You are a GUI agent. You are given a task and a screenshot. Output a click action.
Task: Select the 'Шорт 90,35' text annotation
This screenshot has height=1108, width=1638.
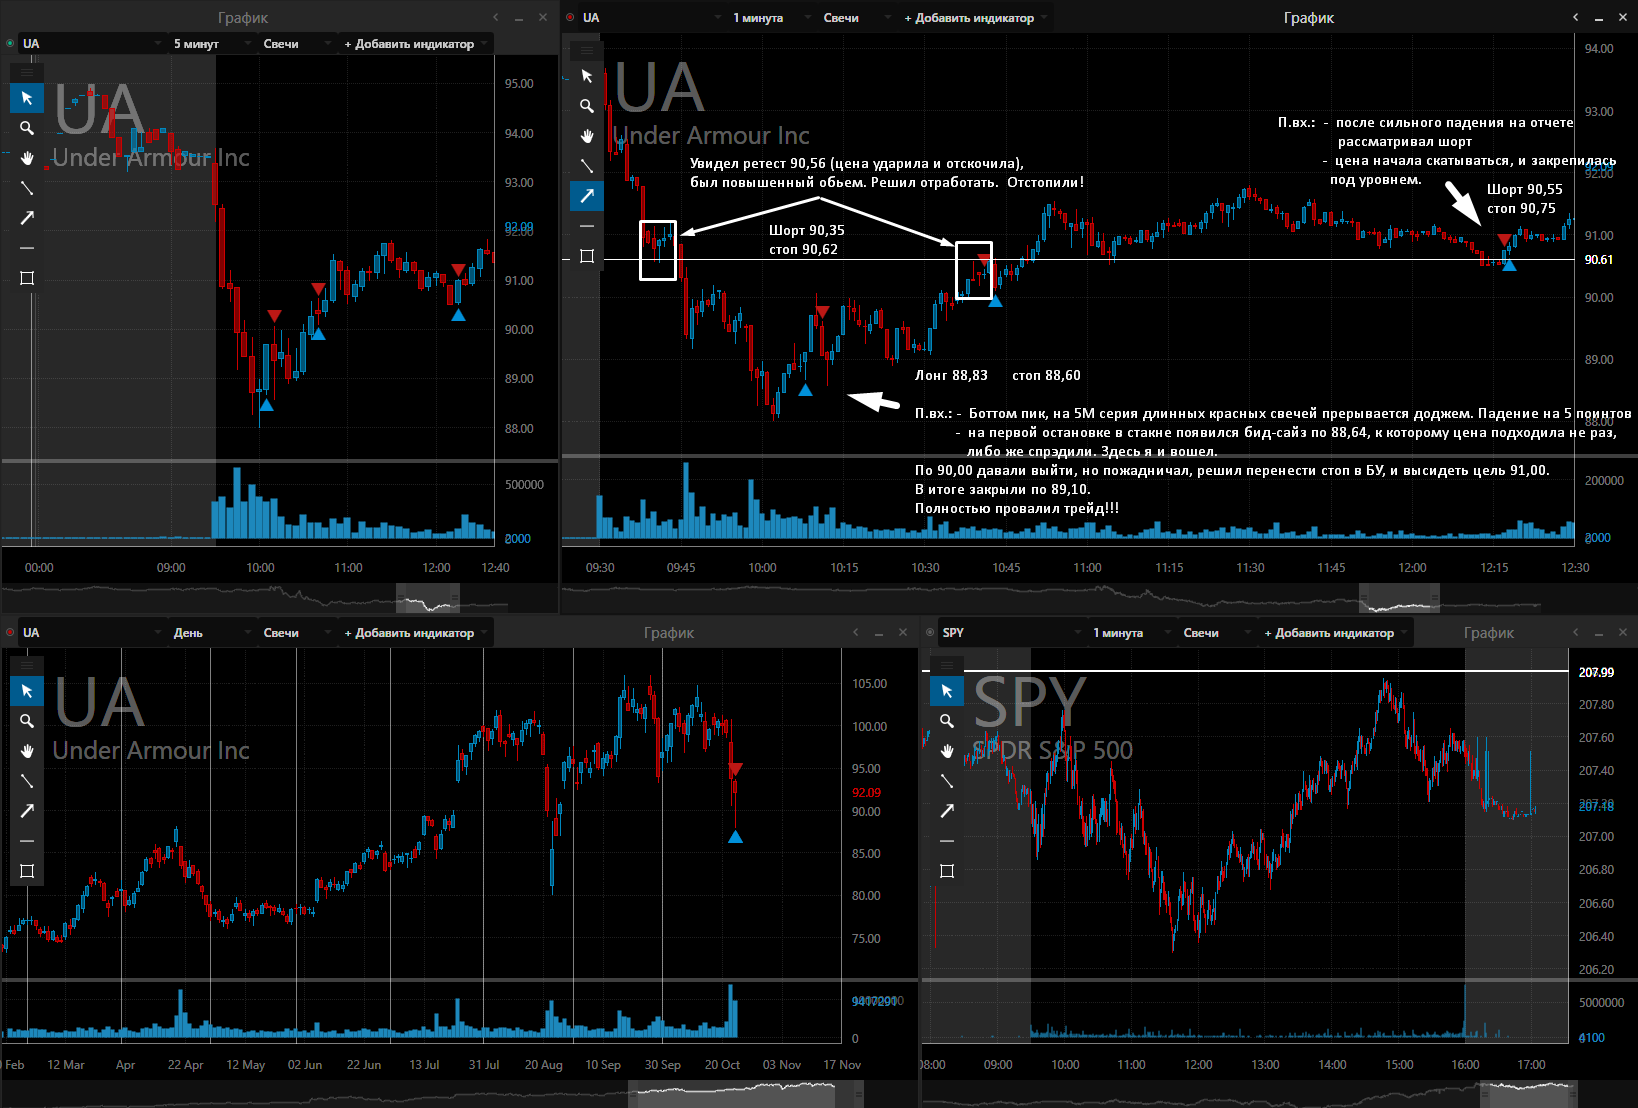(x=806, y=230)
